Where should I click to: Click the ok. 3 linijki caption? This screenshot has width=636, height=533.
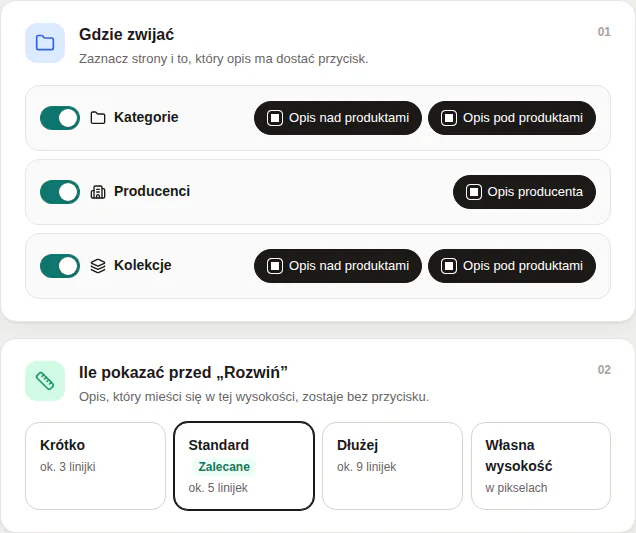[68, 467]
